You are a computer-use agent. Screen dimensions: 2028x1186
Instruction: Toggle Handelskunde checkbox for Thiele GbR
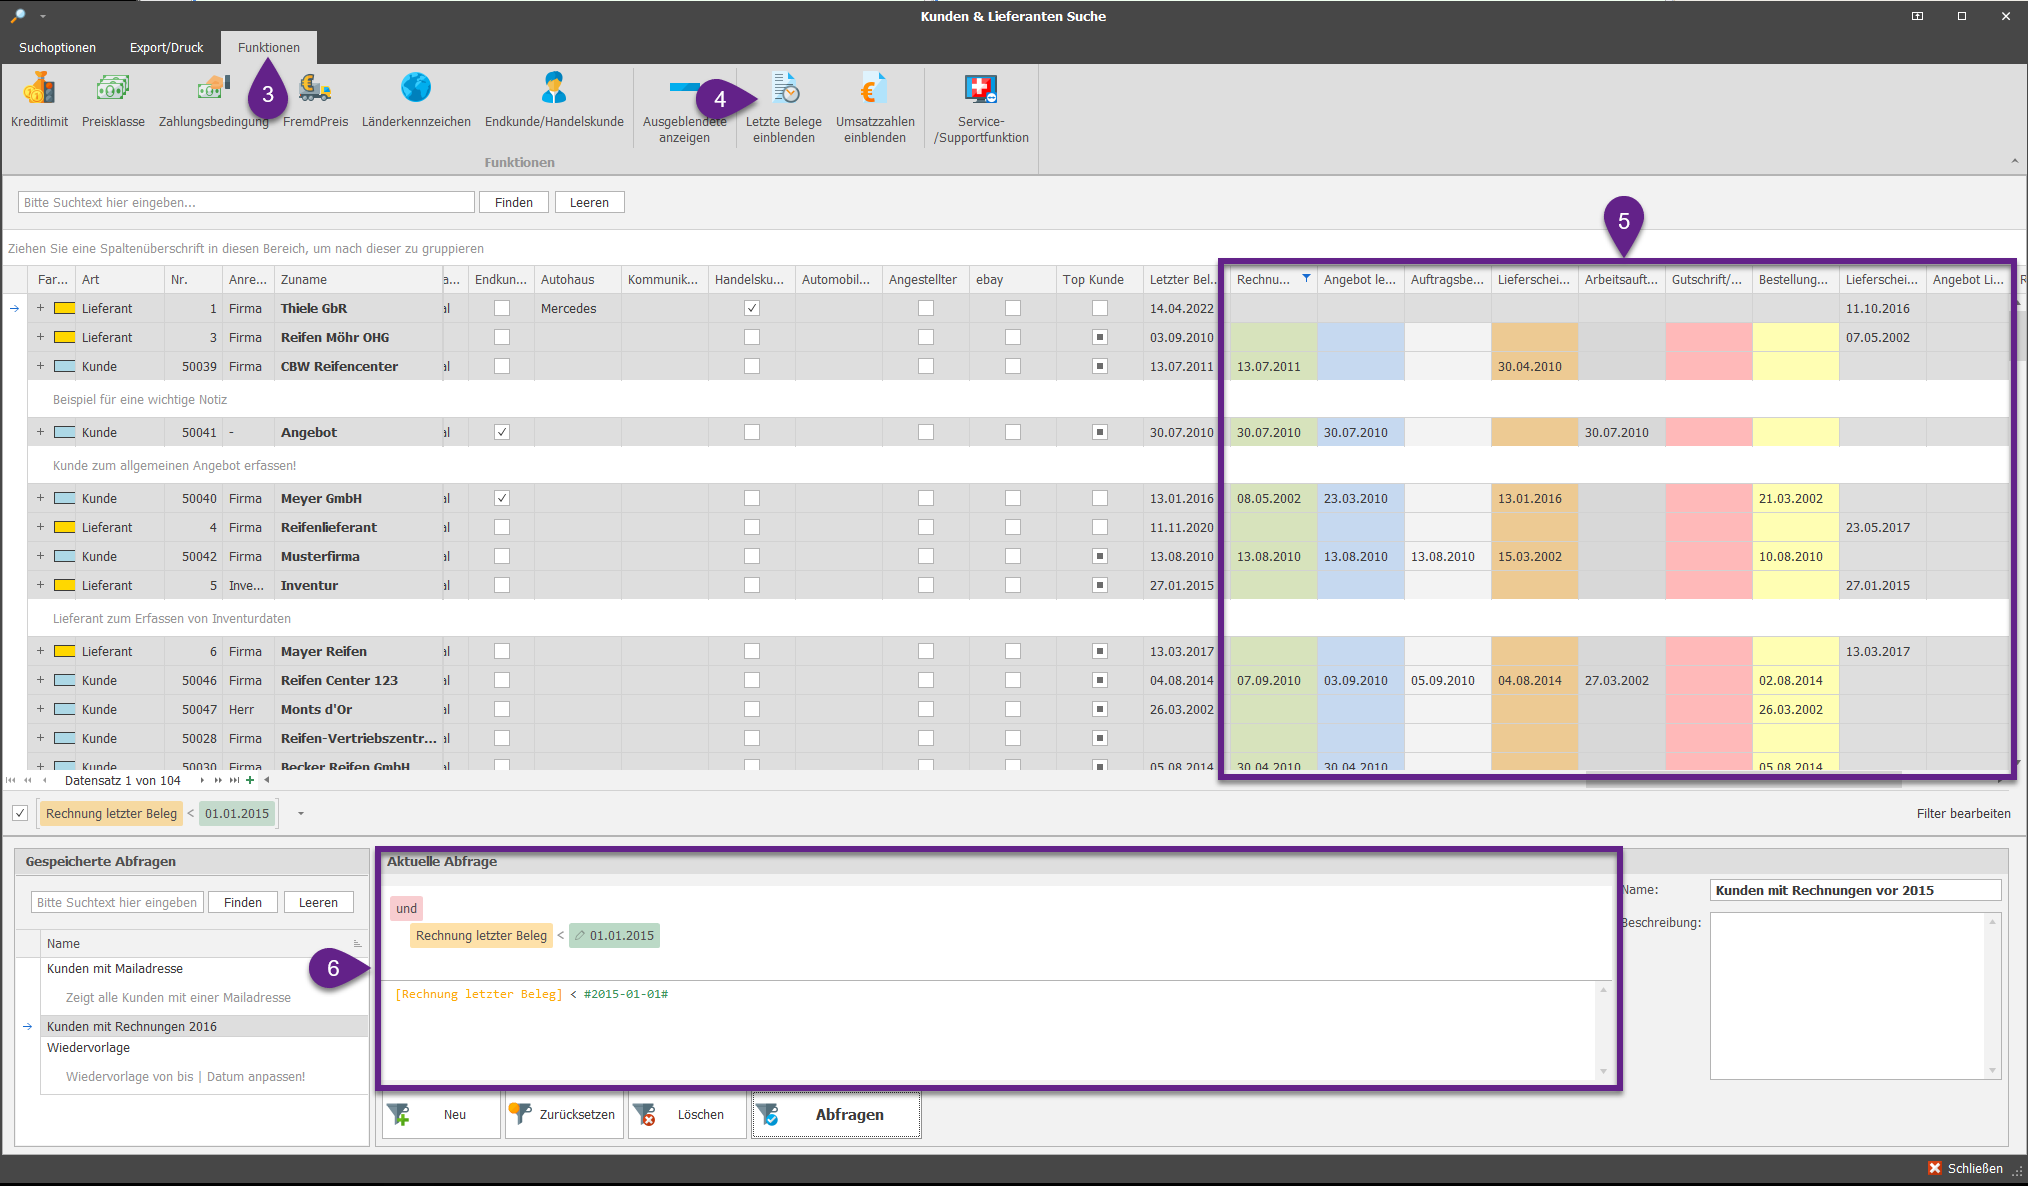click(x=752, y=308)
